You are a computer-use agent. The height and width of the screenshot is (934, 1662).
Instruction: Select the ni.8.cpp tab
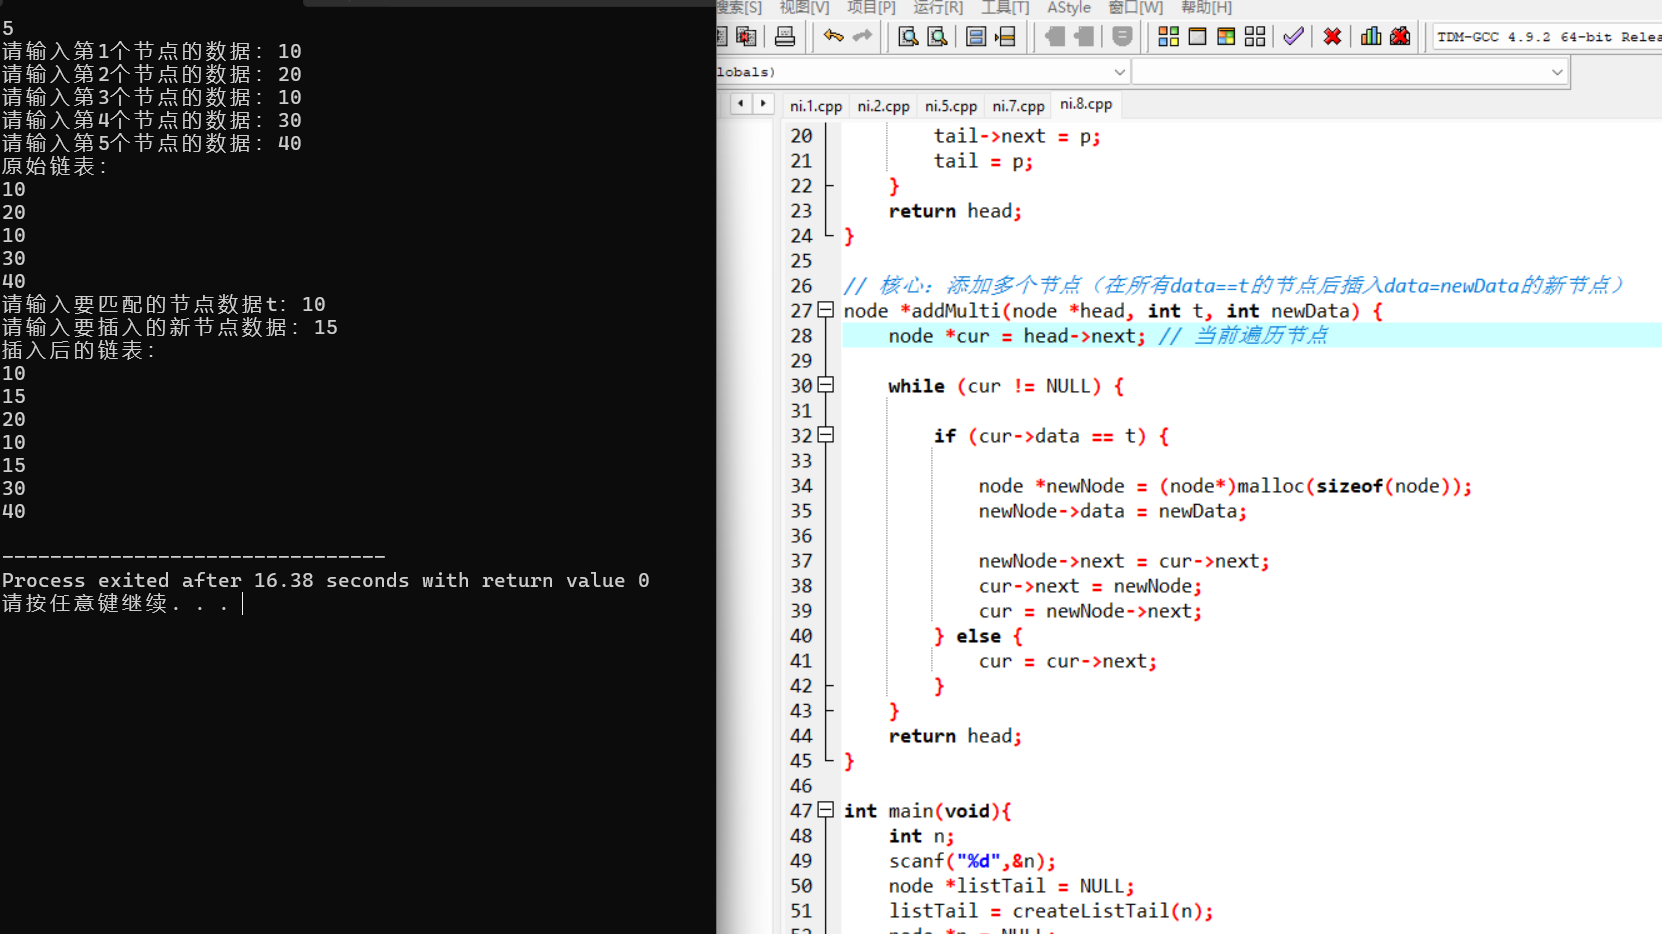coord(1086,104)
